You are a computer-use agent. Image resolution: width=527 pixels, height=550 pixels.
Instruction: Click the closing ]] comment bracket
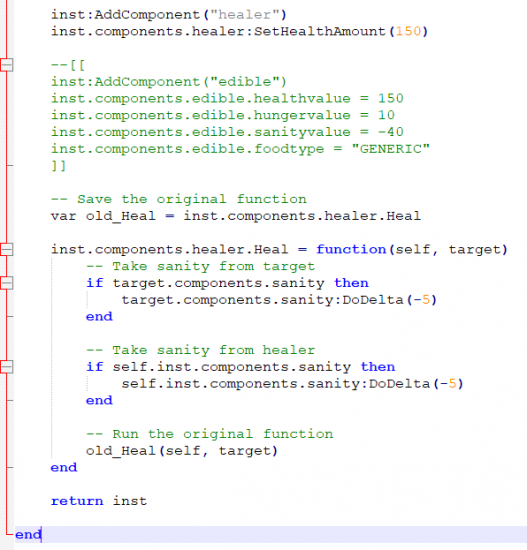coord(58,166)
